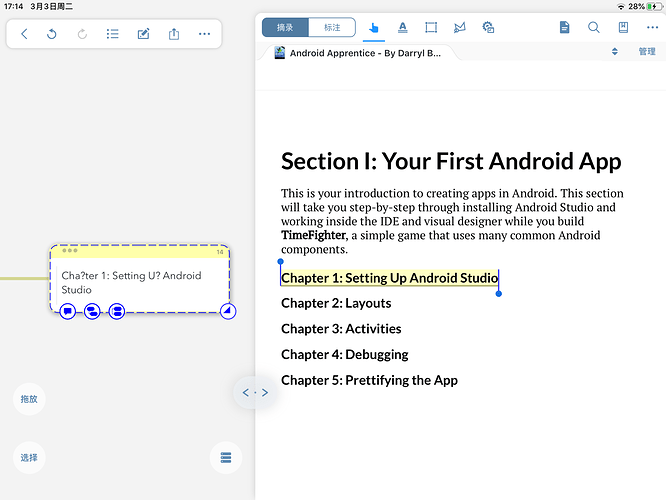666x500 pixels.
Task: Tap the card's third circular action icon
Action: pos(117,311)
